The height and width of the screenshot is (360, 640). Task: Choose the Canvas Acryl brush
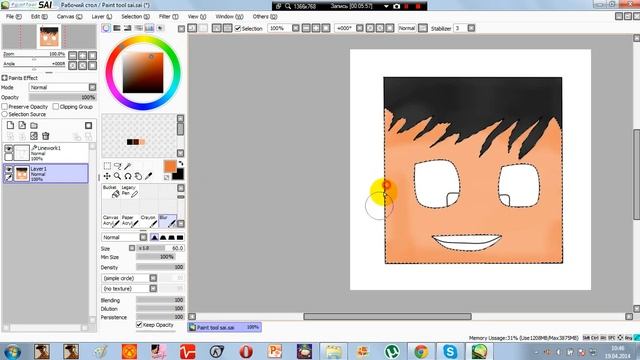111,221
